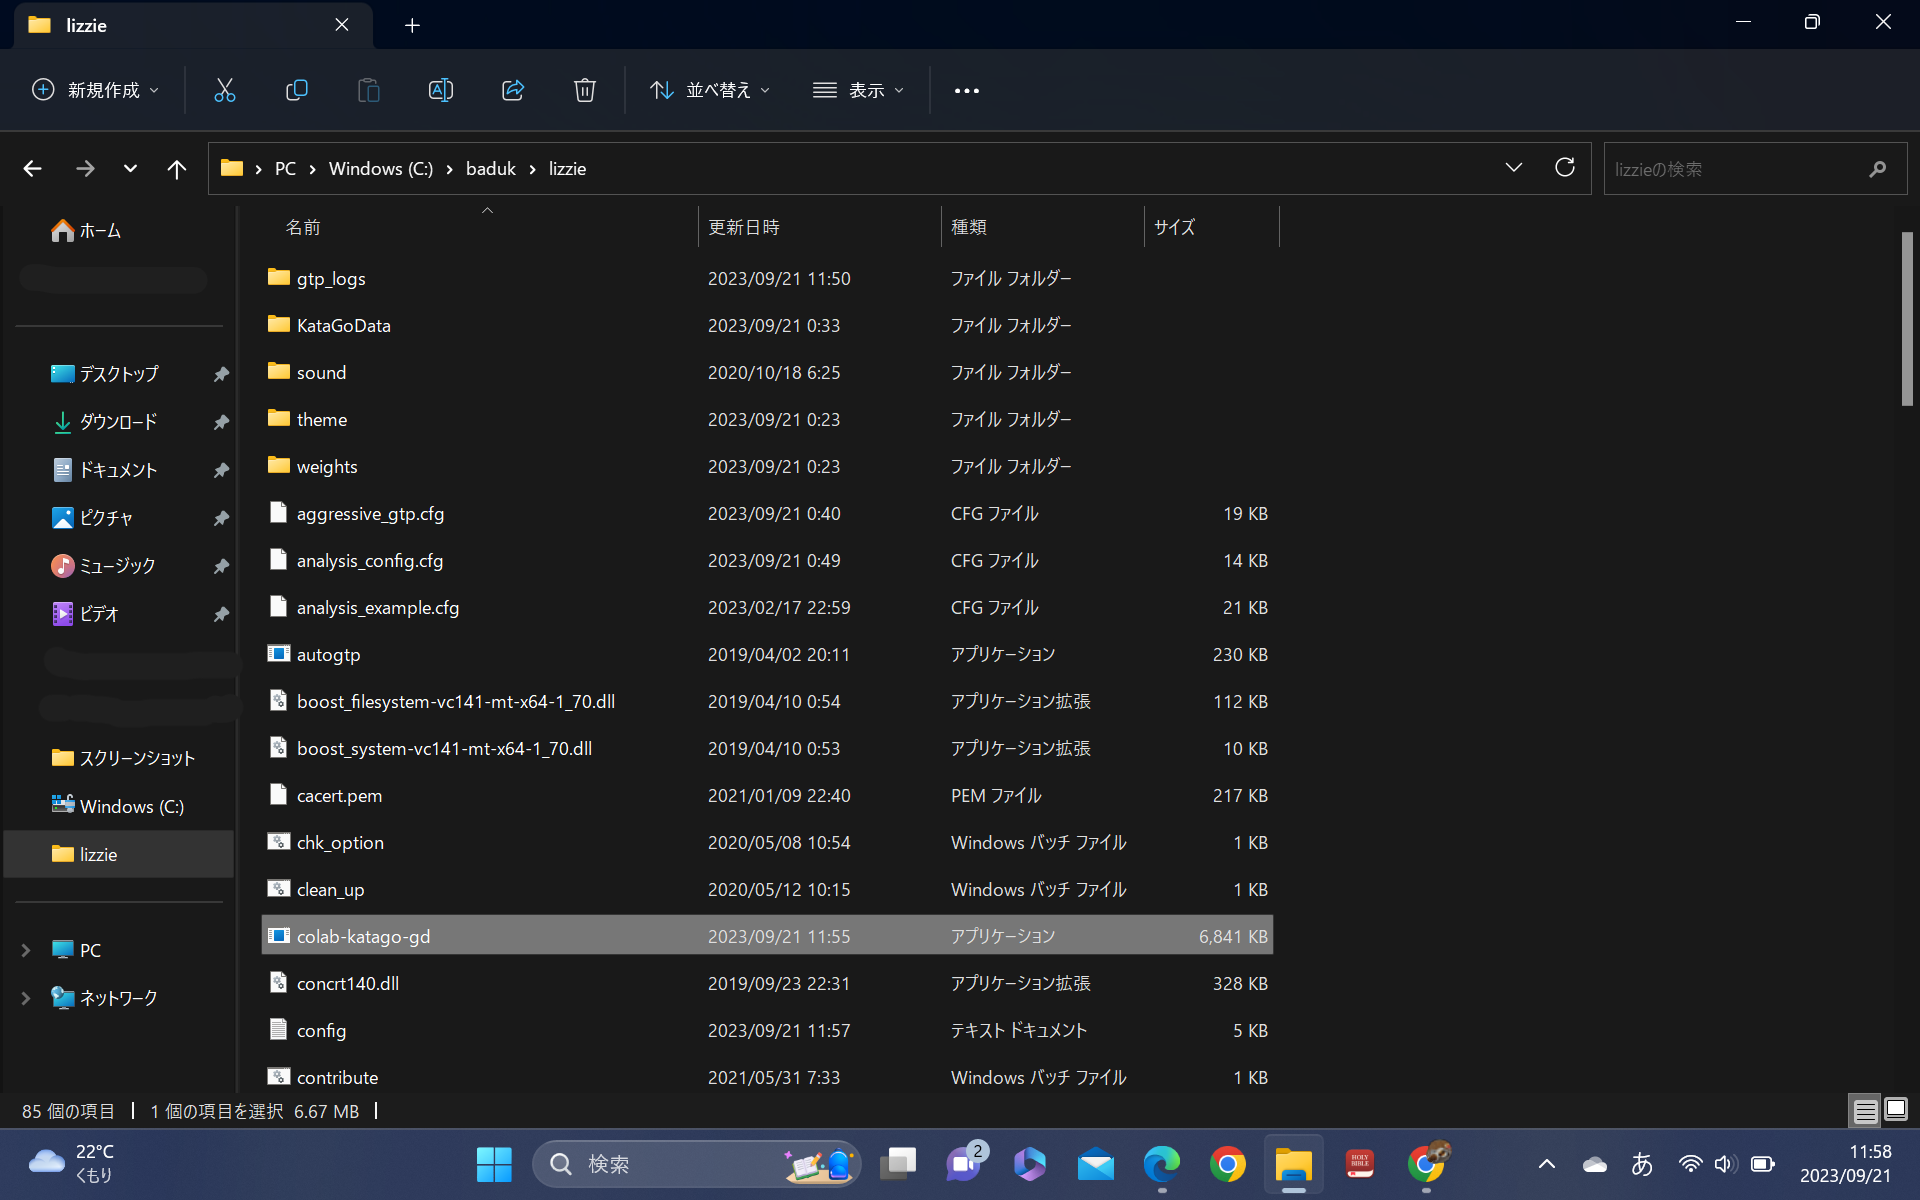
Task: Open recent locations dropdown chevron
Action: [x=130, y=169]
